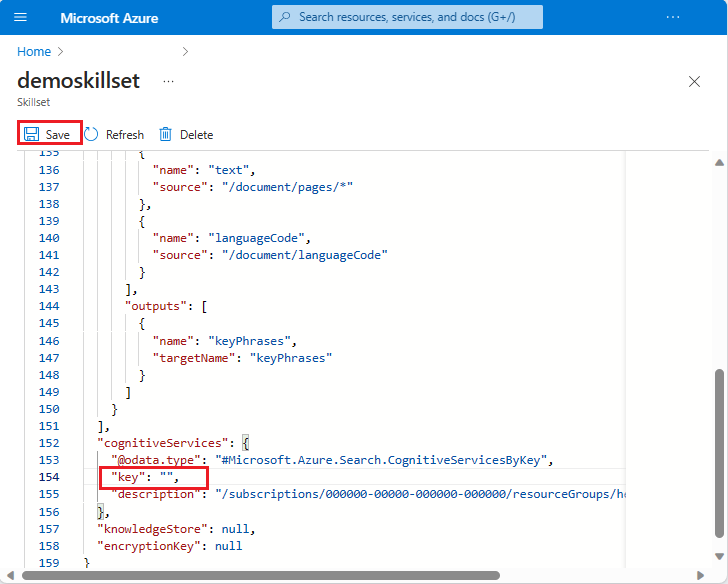
Task: Click the null value of encryptionKey
Action: point(228,546)
